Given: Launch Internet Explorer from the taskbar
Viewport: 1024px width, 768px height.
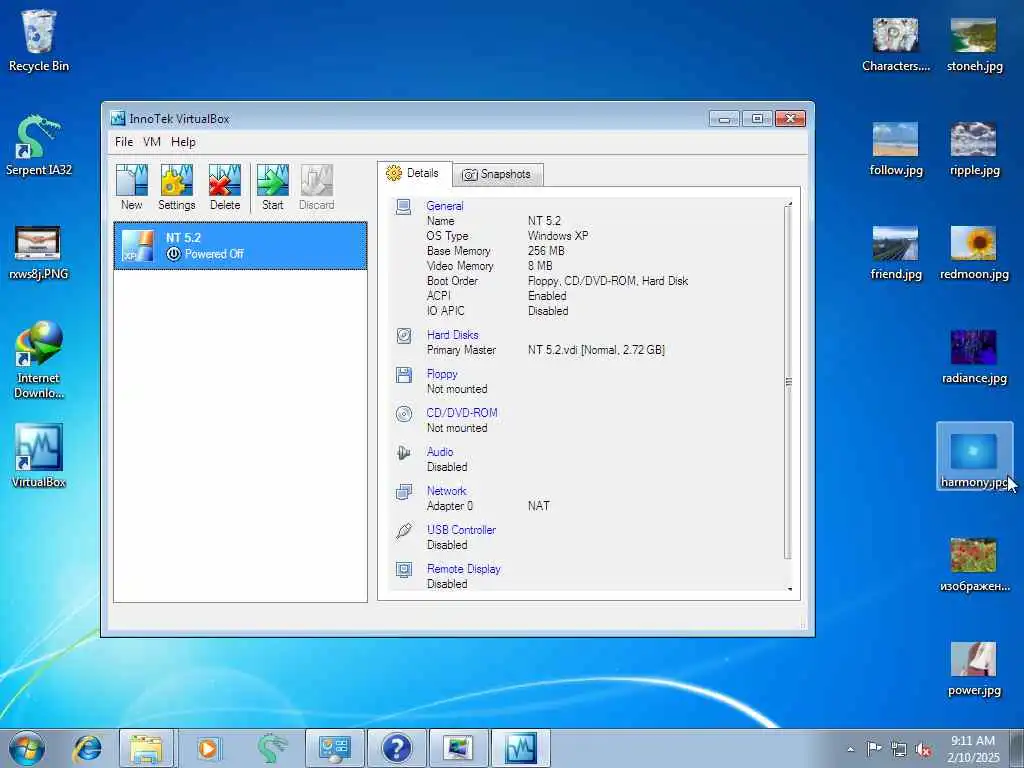Looking at the screenshot, I should (x=87, y=748).
